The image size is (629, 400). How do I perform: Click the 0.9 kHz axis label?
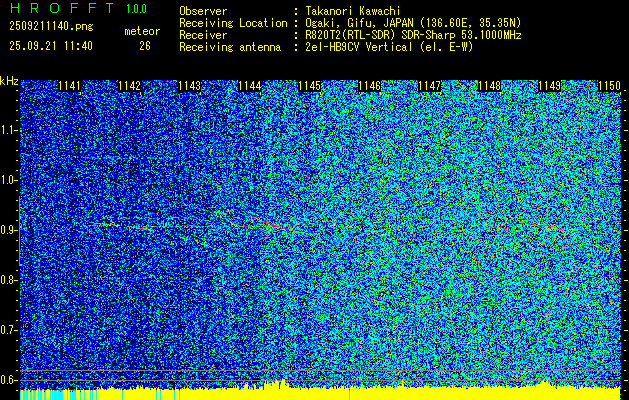coord(8,230)
